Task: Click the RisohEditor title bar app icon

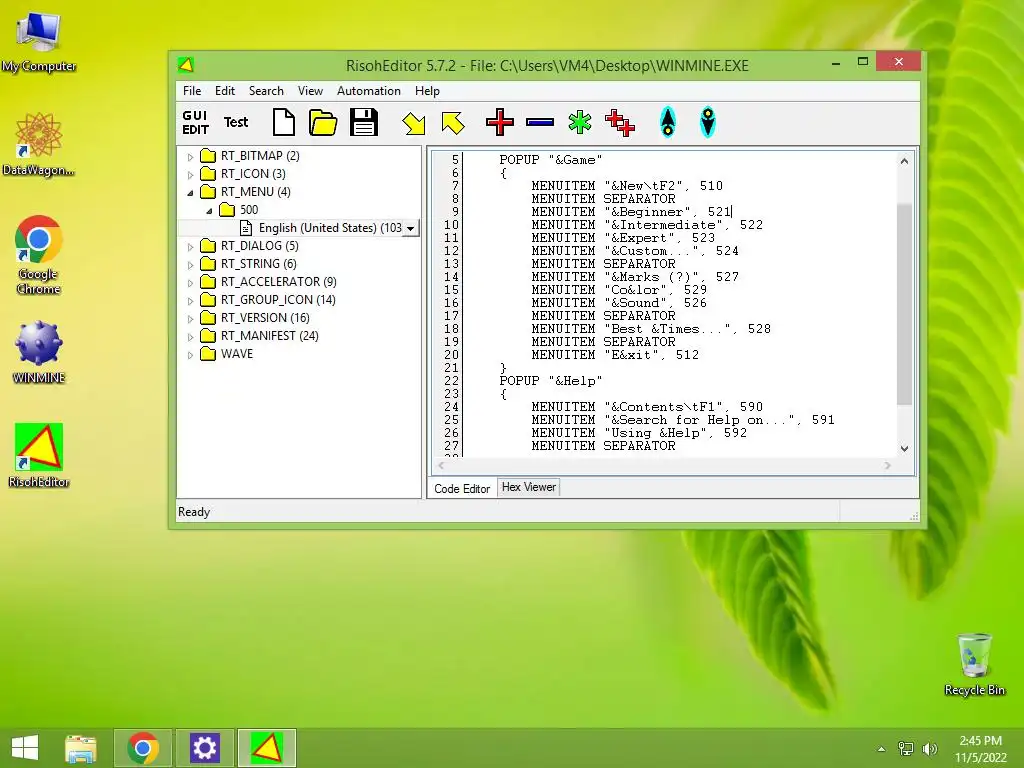Action: coord(186,65)
